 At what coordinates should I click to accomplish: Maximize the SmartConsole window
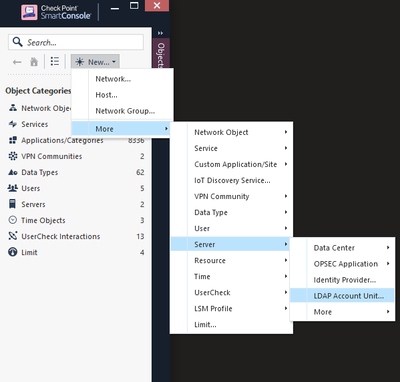pos(134,6)
